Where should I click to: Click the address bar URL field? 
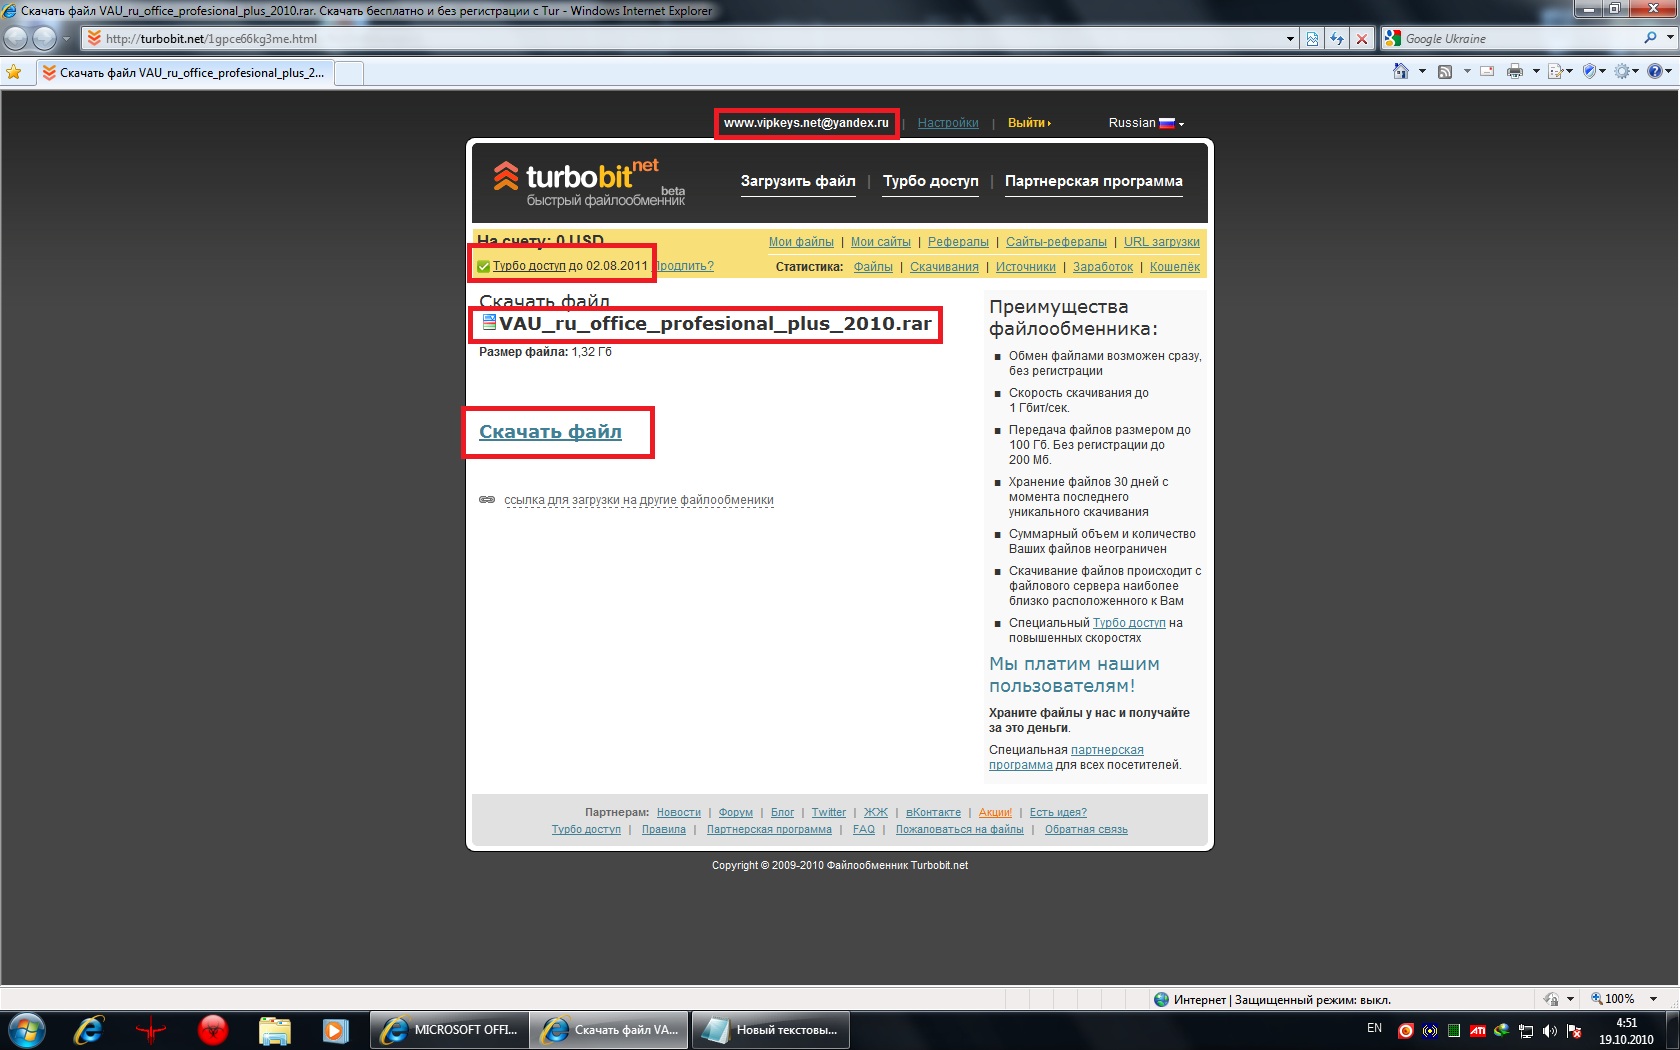[690, 39]
